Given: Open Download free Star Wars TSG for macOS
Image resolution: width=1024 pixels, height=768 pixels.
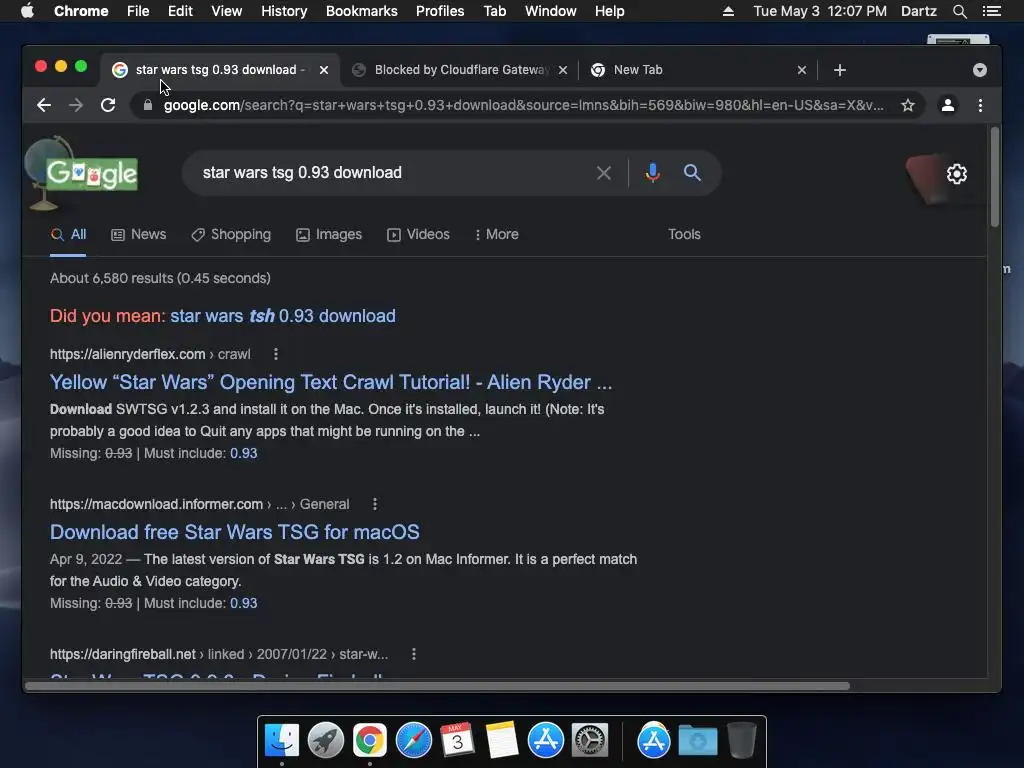Looking at the screenshot, I should 234,532.
